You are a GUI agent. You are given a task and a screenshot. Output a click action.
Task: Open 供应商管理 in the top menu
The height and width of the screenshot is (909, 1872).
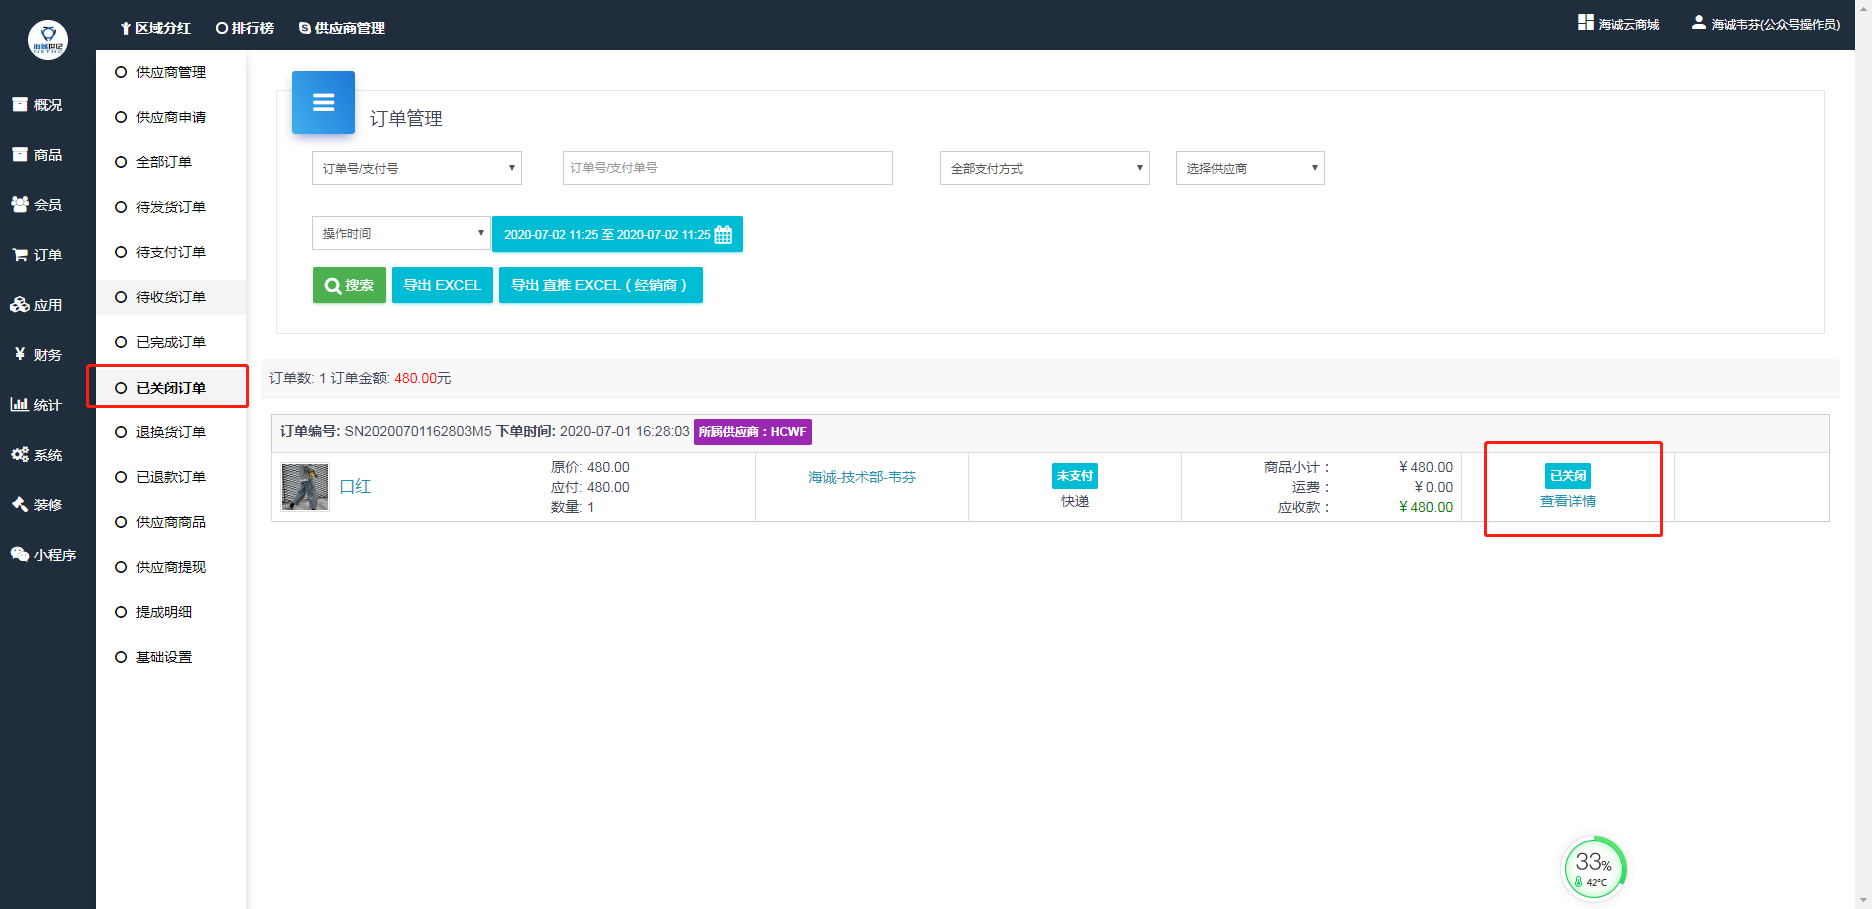[342, 28]
